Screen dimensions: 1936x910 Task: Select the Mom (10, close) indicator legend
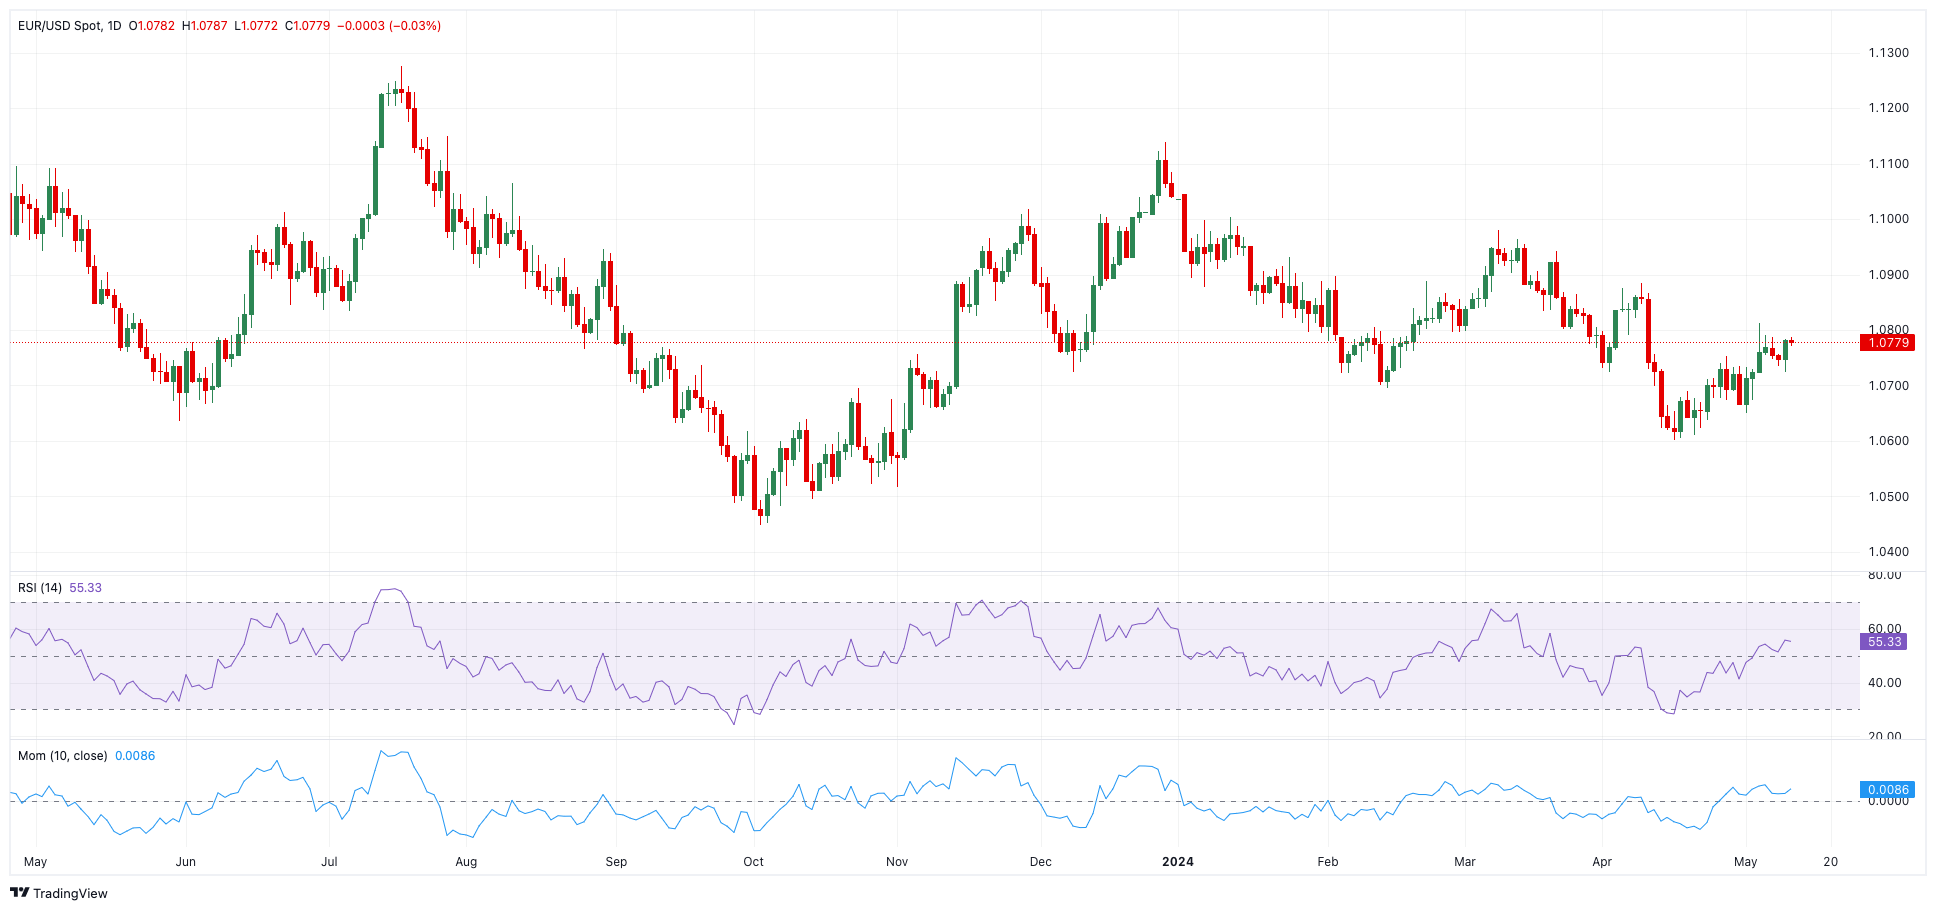pos(62,755)
